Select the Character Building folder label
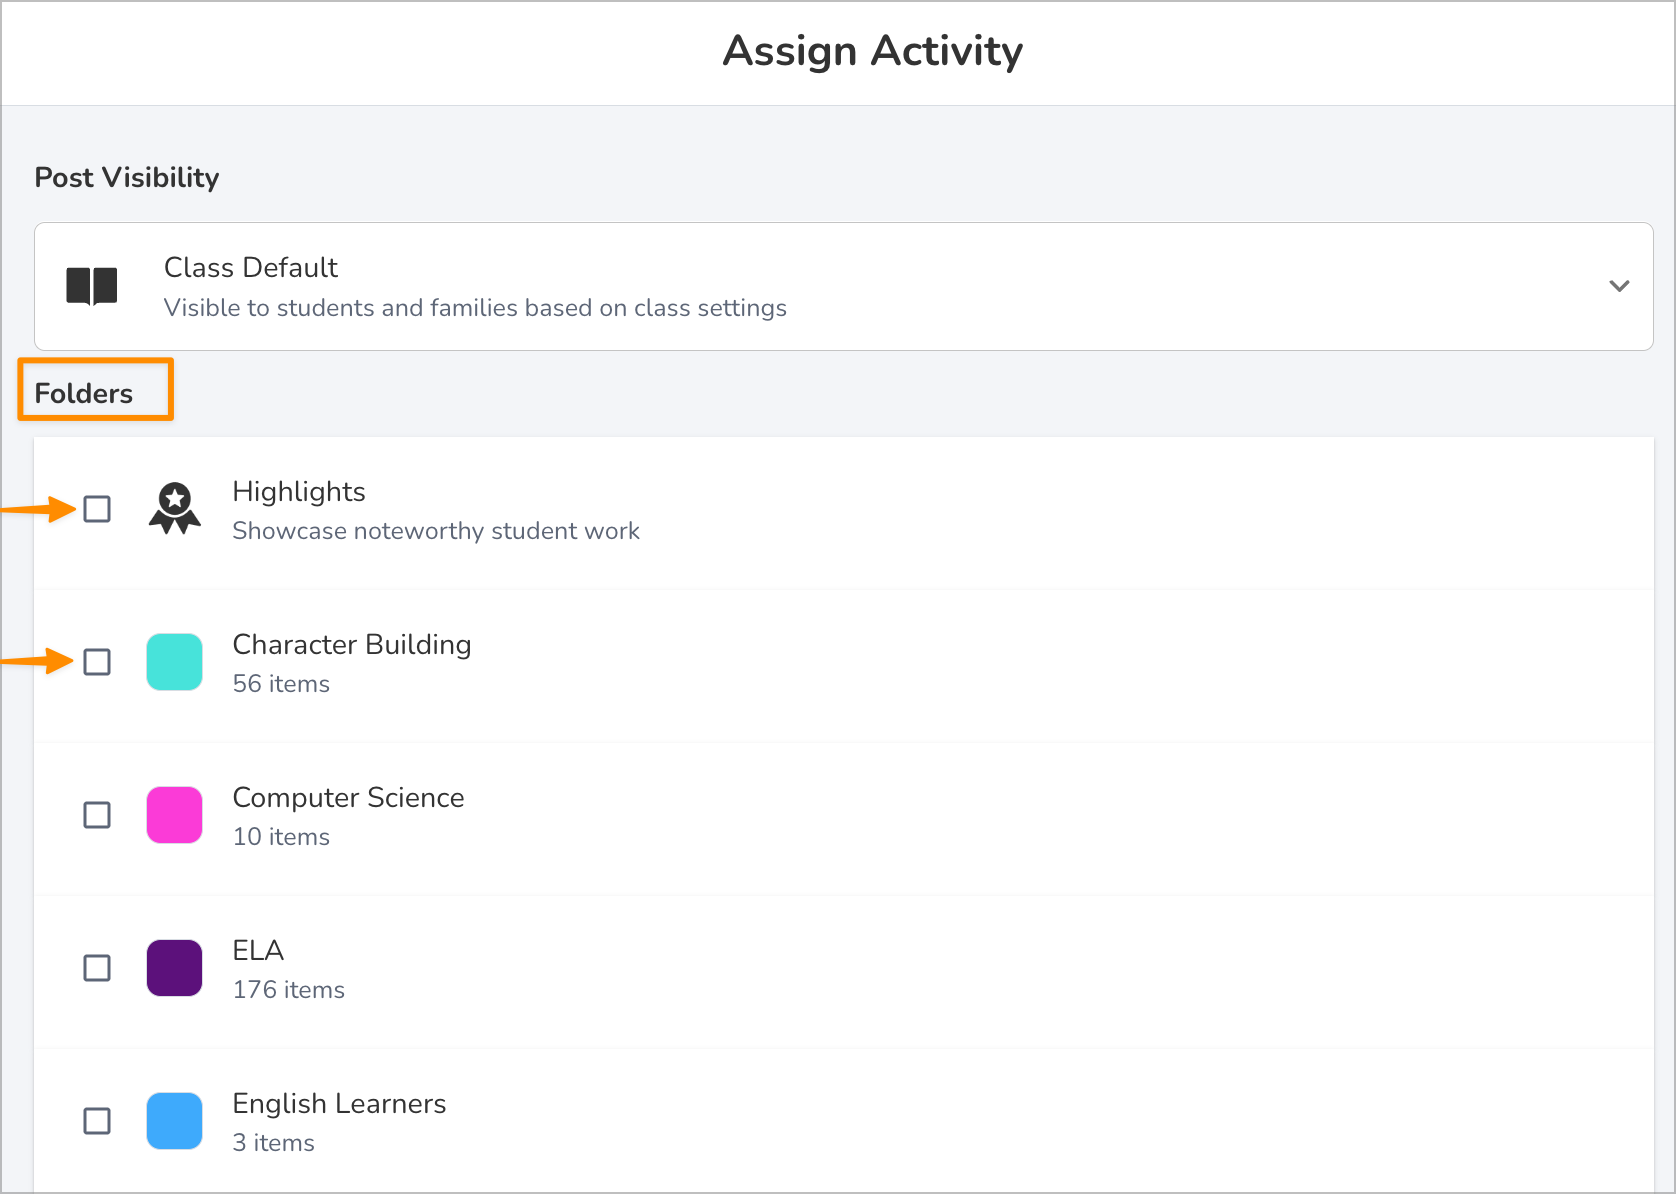Screen dimensions: 1676x1194 351,644
